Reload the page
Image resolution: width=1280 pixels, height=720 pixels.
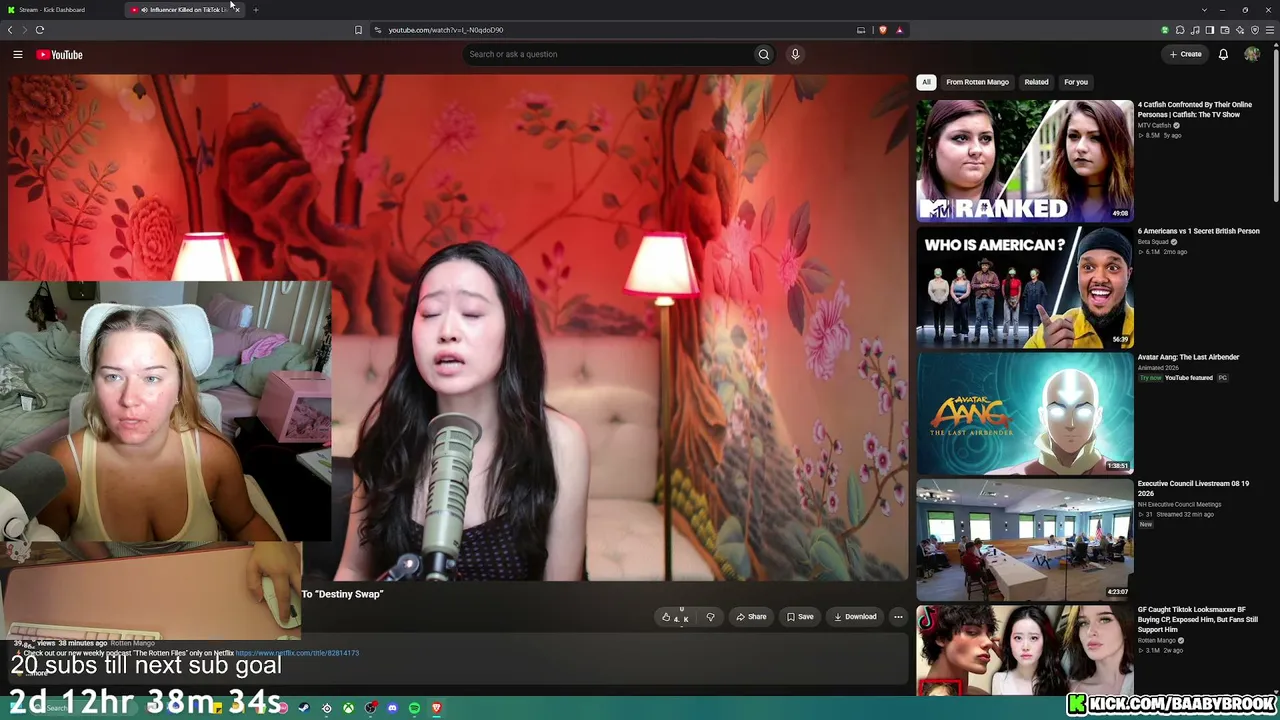(40, 30)
